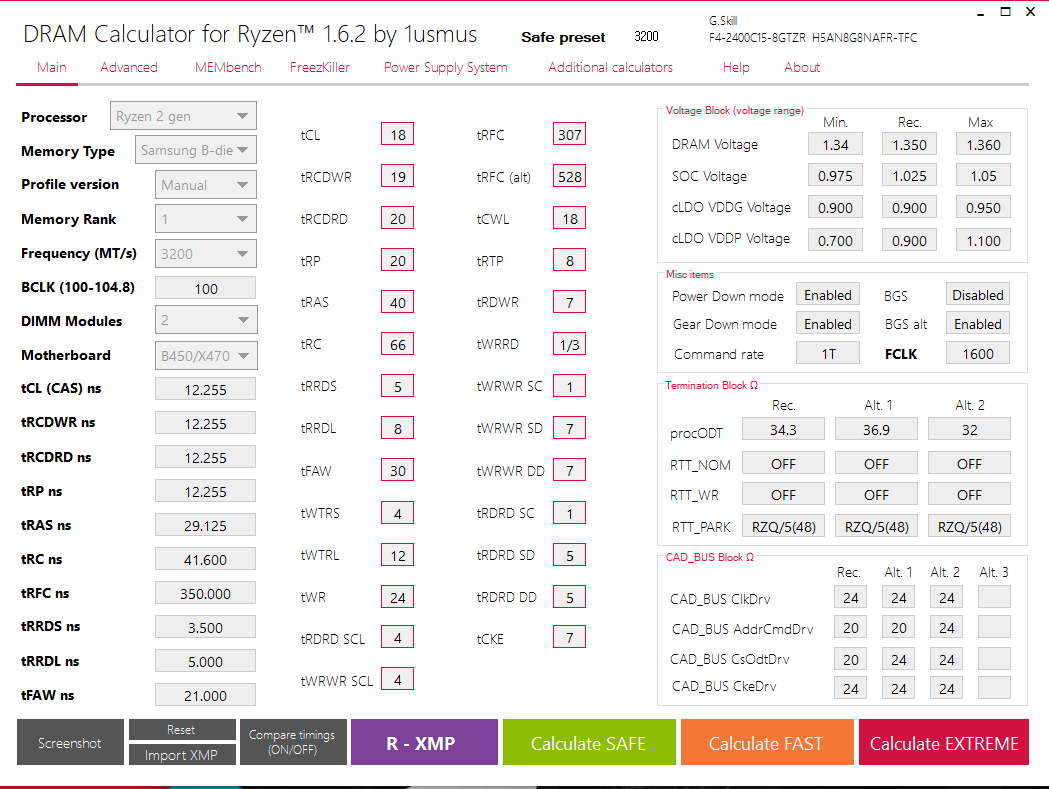Switch to the MEMbench tab
1049x789 pixels.
(x=227, y=68)
